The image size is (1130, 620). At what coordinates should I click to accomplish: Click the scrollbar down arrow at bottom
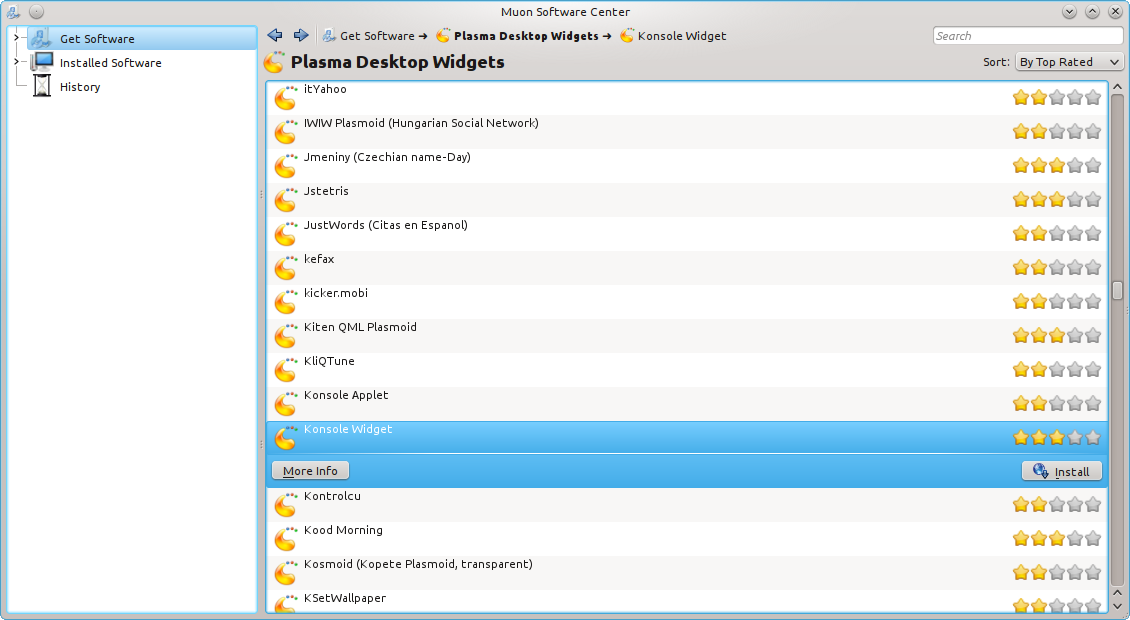(x=1117, y=606)
